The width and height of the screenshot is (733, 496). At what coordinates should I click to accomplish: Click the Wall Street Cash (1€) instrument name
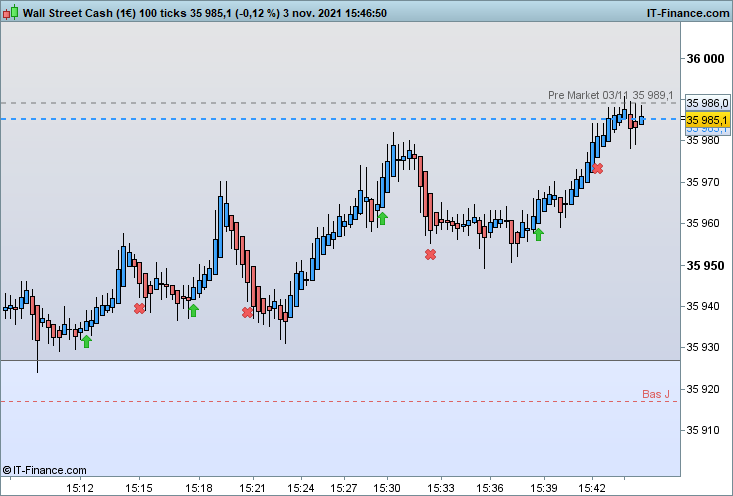79,13
